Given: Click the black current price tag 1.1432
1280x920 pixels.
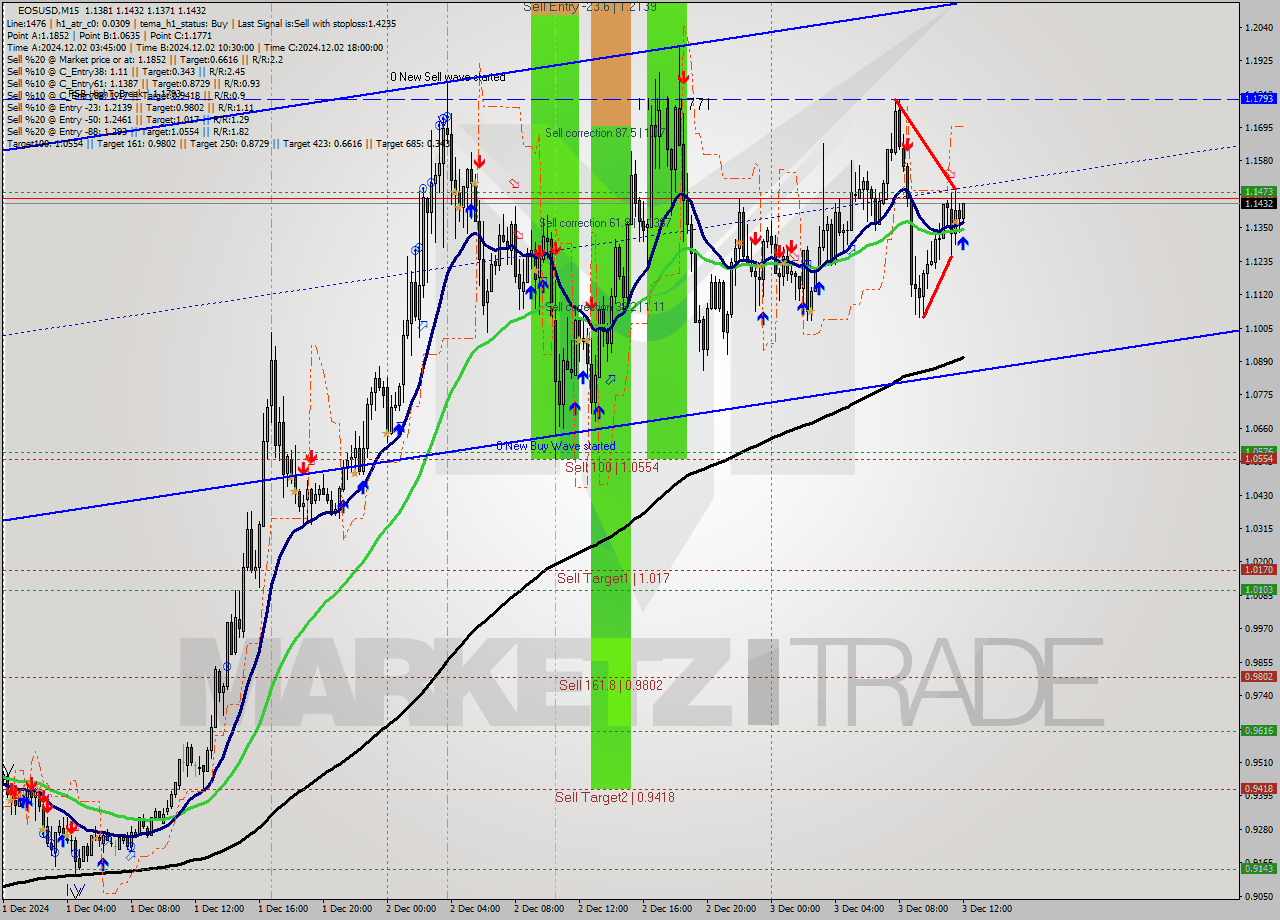Looking at the screenshot, I should pyautogui.click(x=1258, y=203).
